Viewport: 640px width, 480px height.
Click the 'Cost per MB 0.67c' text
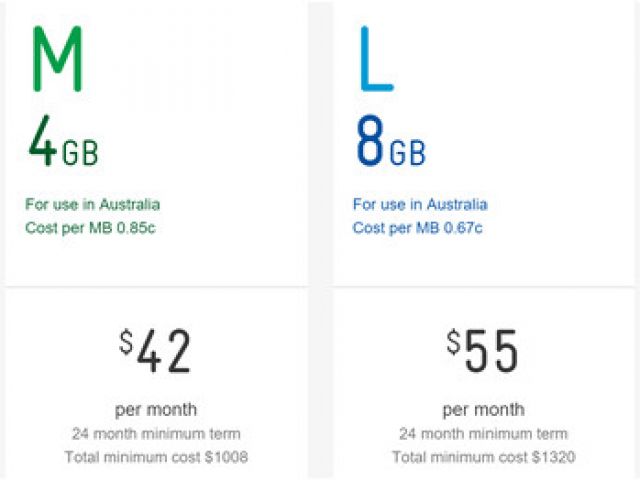418,227
